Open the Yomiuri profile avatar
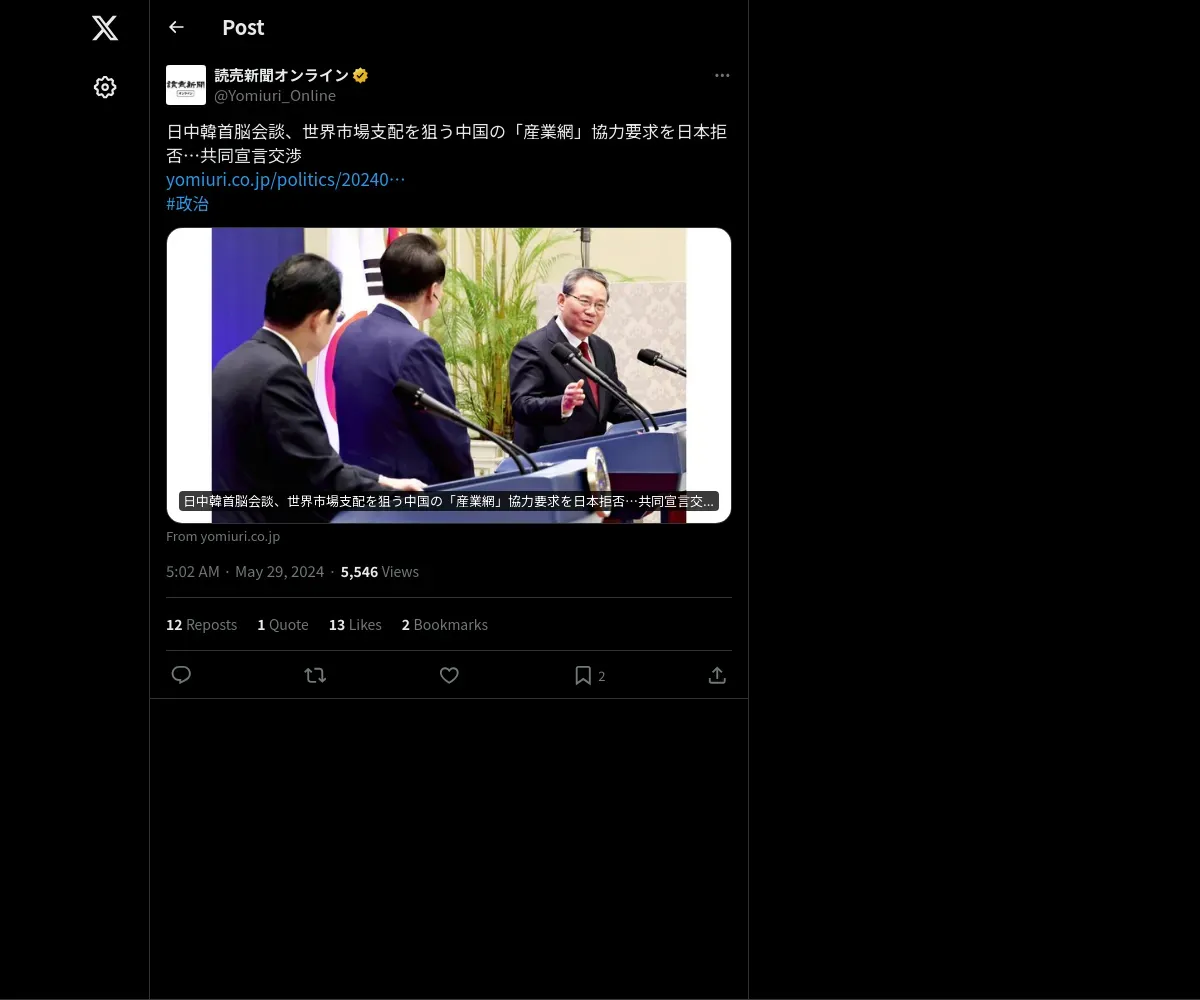Screen dimensions: 1200x1000 coord(186,85)
